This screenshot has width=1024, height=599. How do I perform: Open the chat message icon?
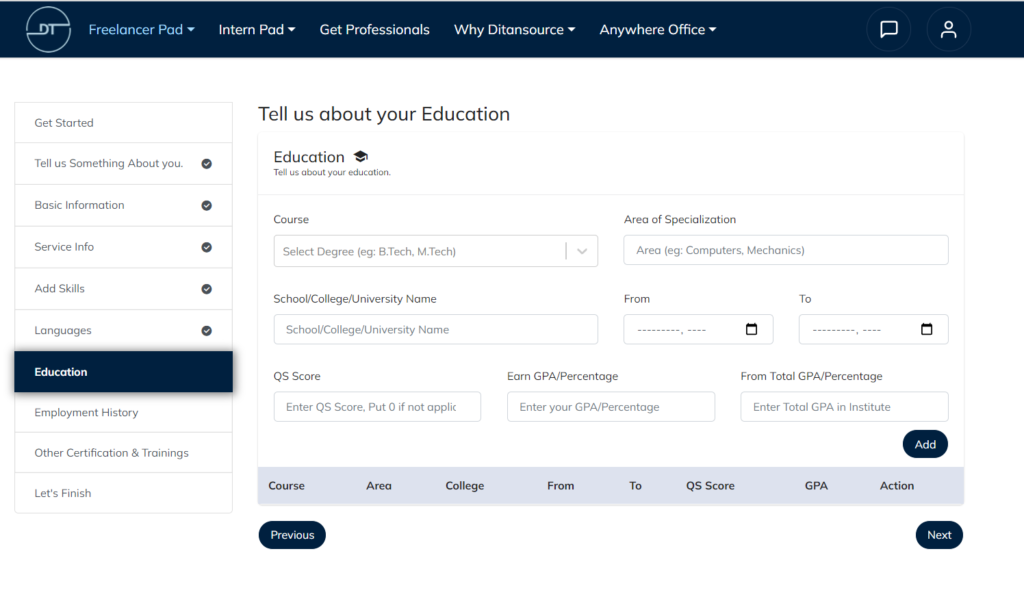pos(889,29)
